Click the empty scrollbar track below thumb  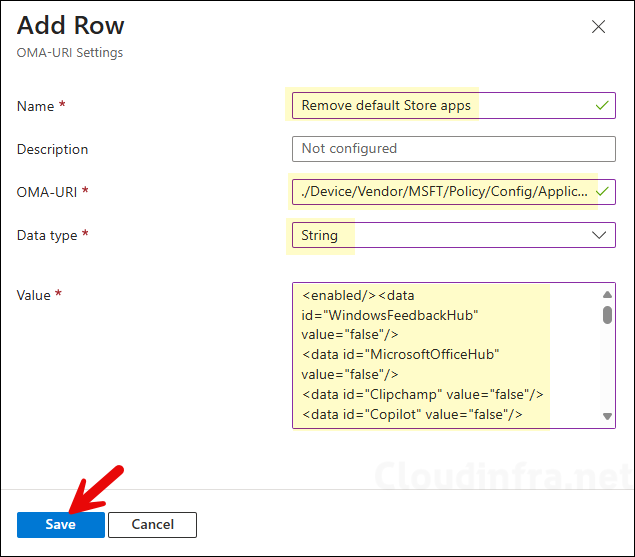[x=606, y=370]
